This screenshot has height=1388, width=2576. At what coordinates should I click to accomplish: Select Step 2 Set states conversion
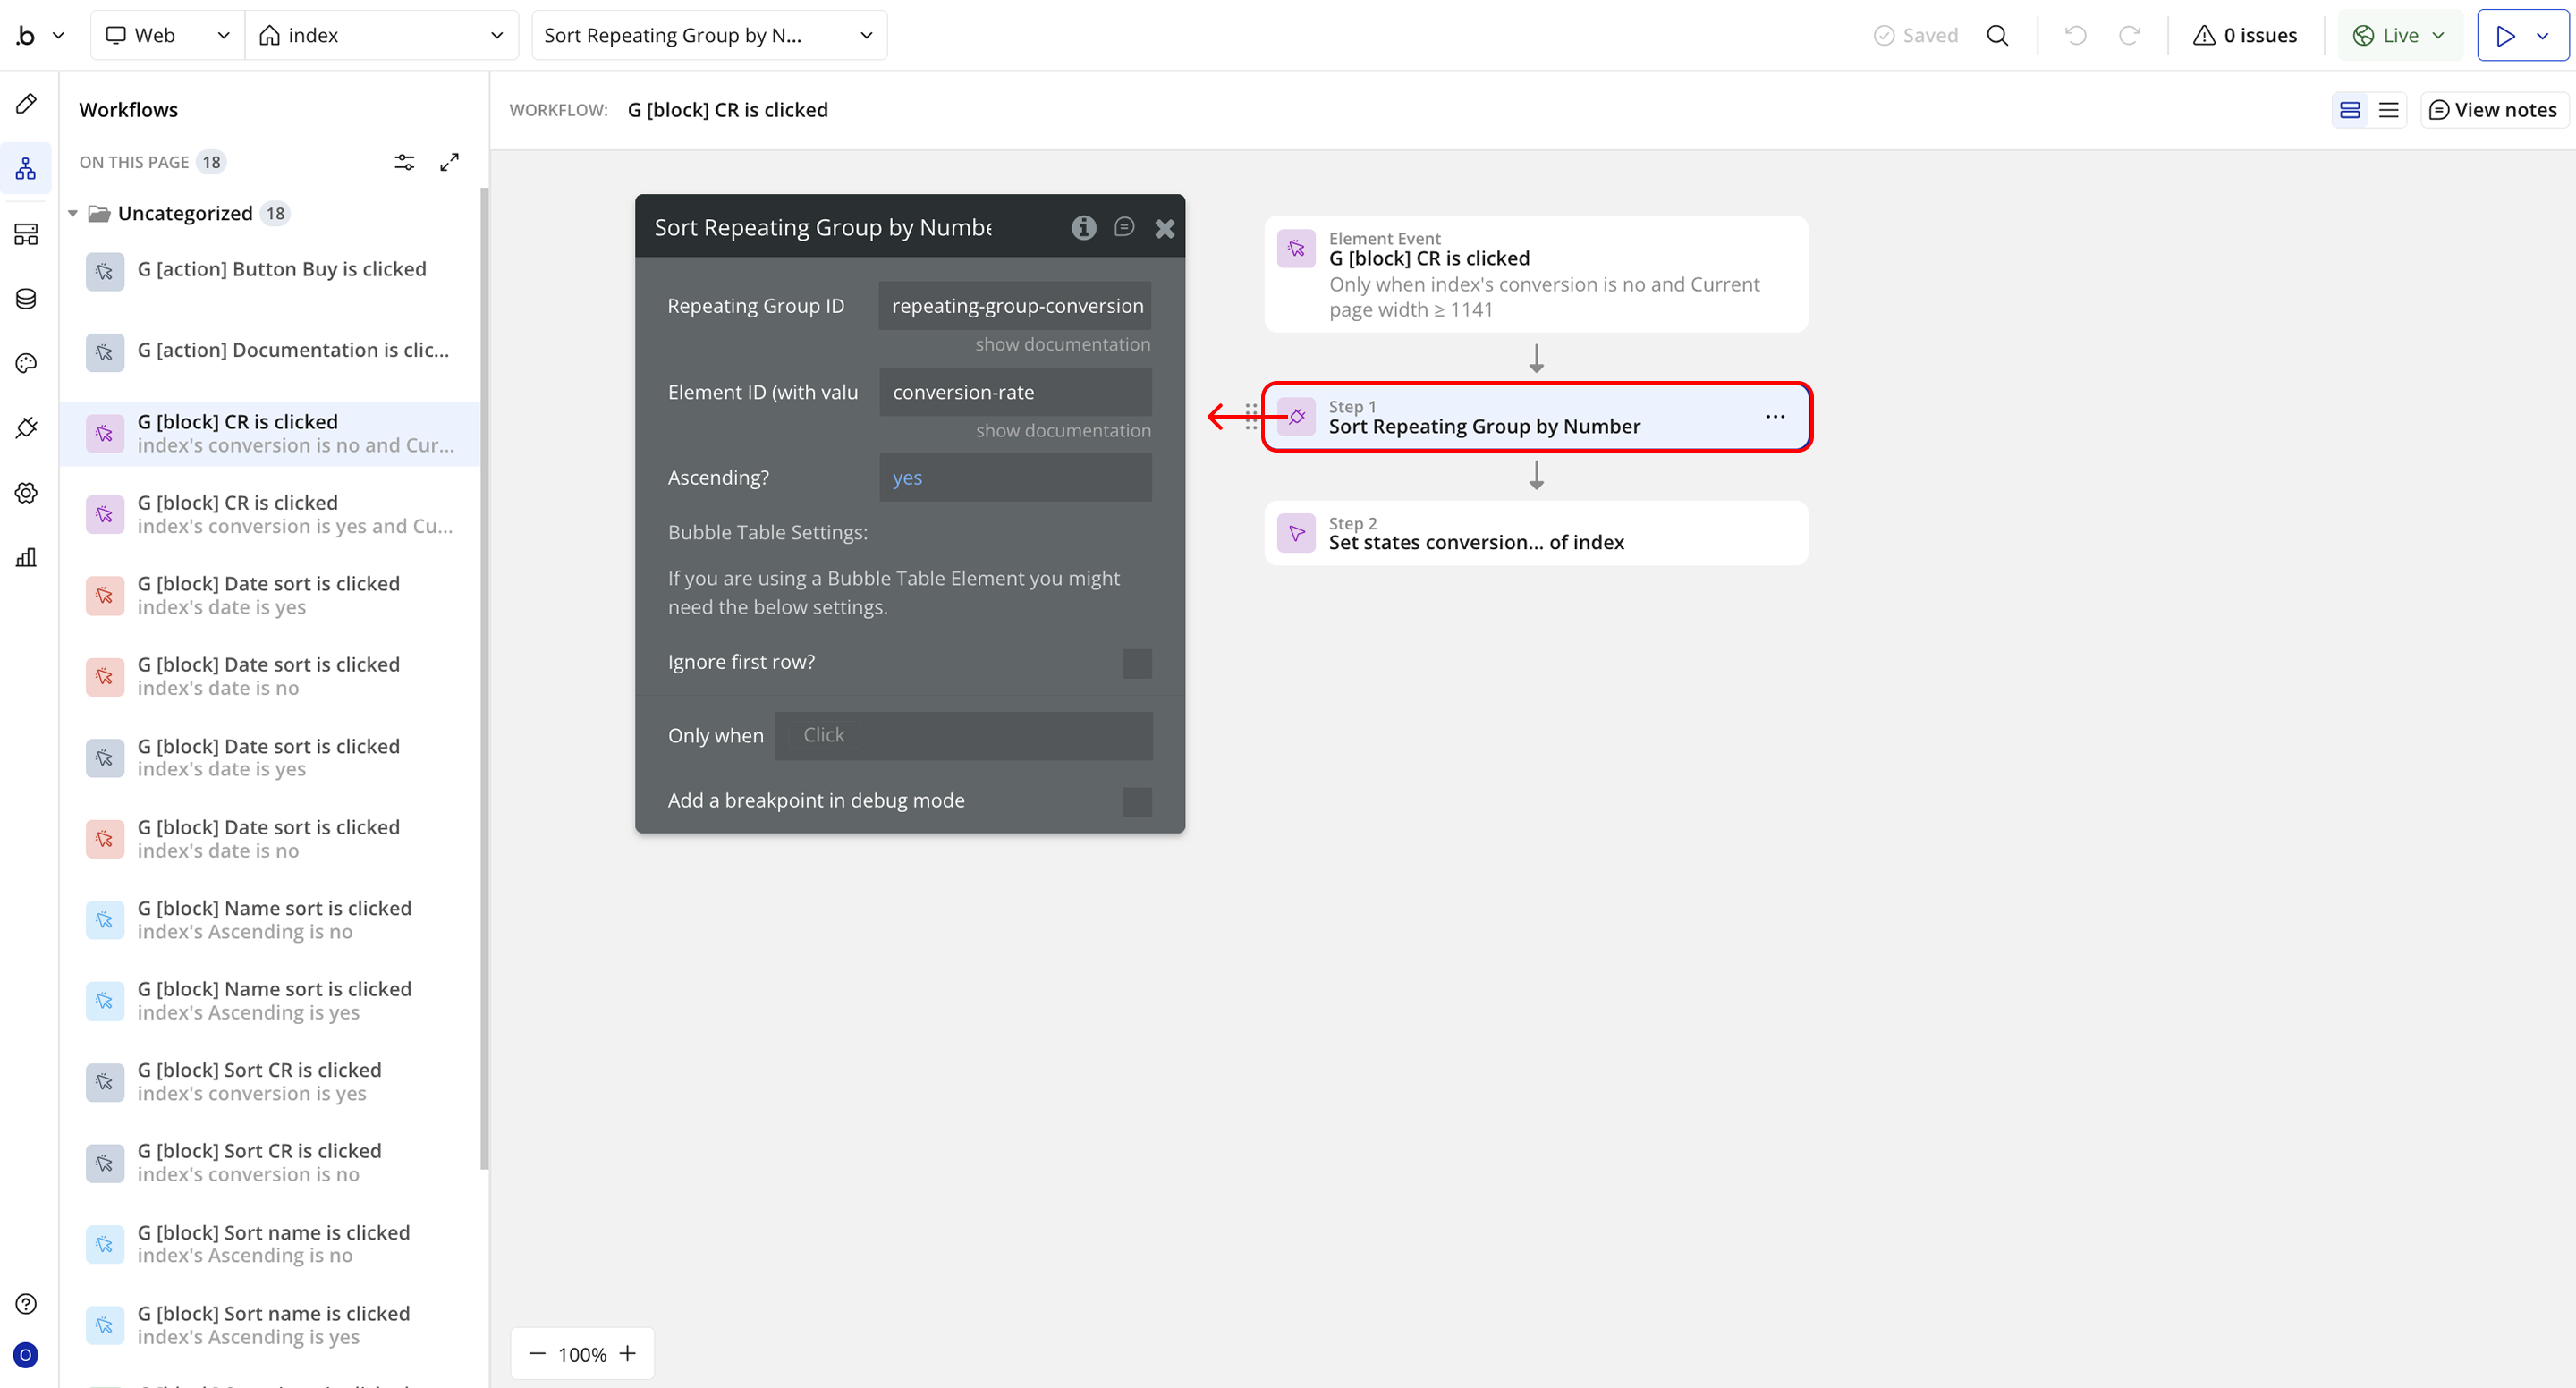[x=1535, y=534]
